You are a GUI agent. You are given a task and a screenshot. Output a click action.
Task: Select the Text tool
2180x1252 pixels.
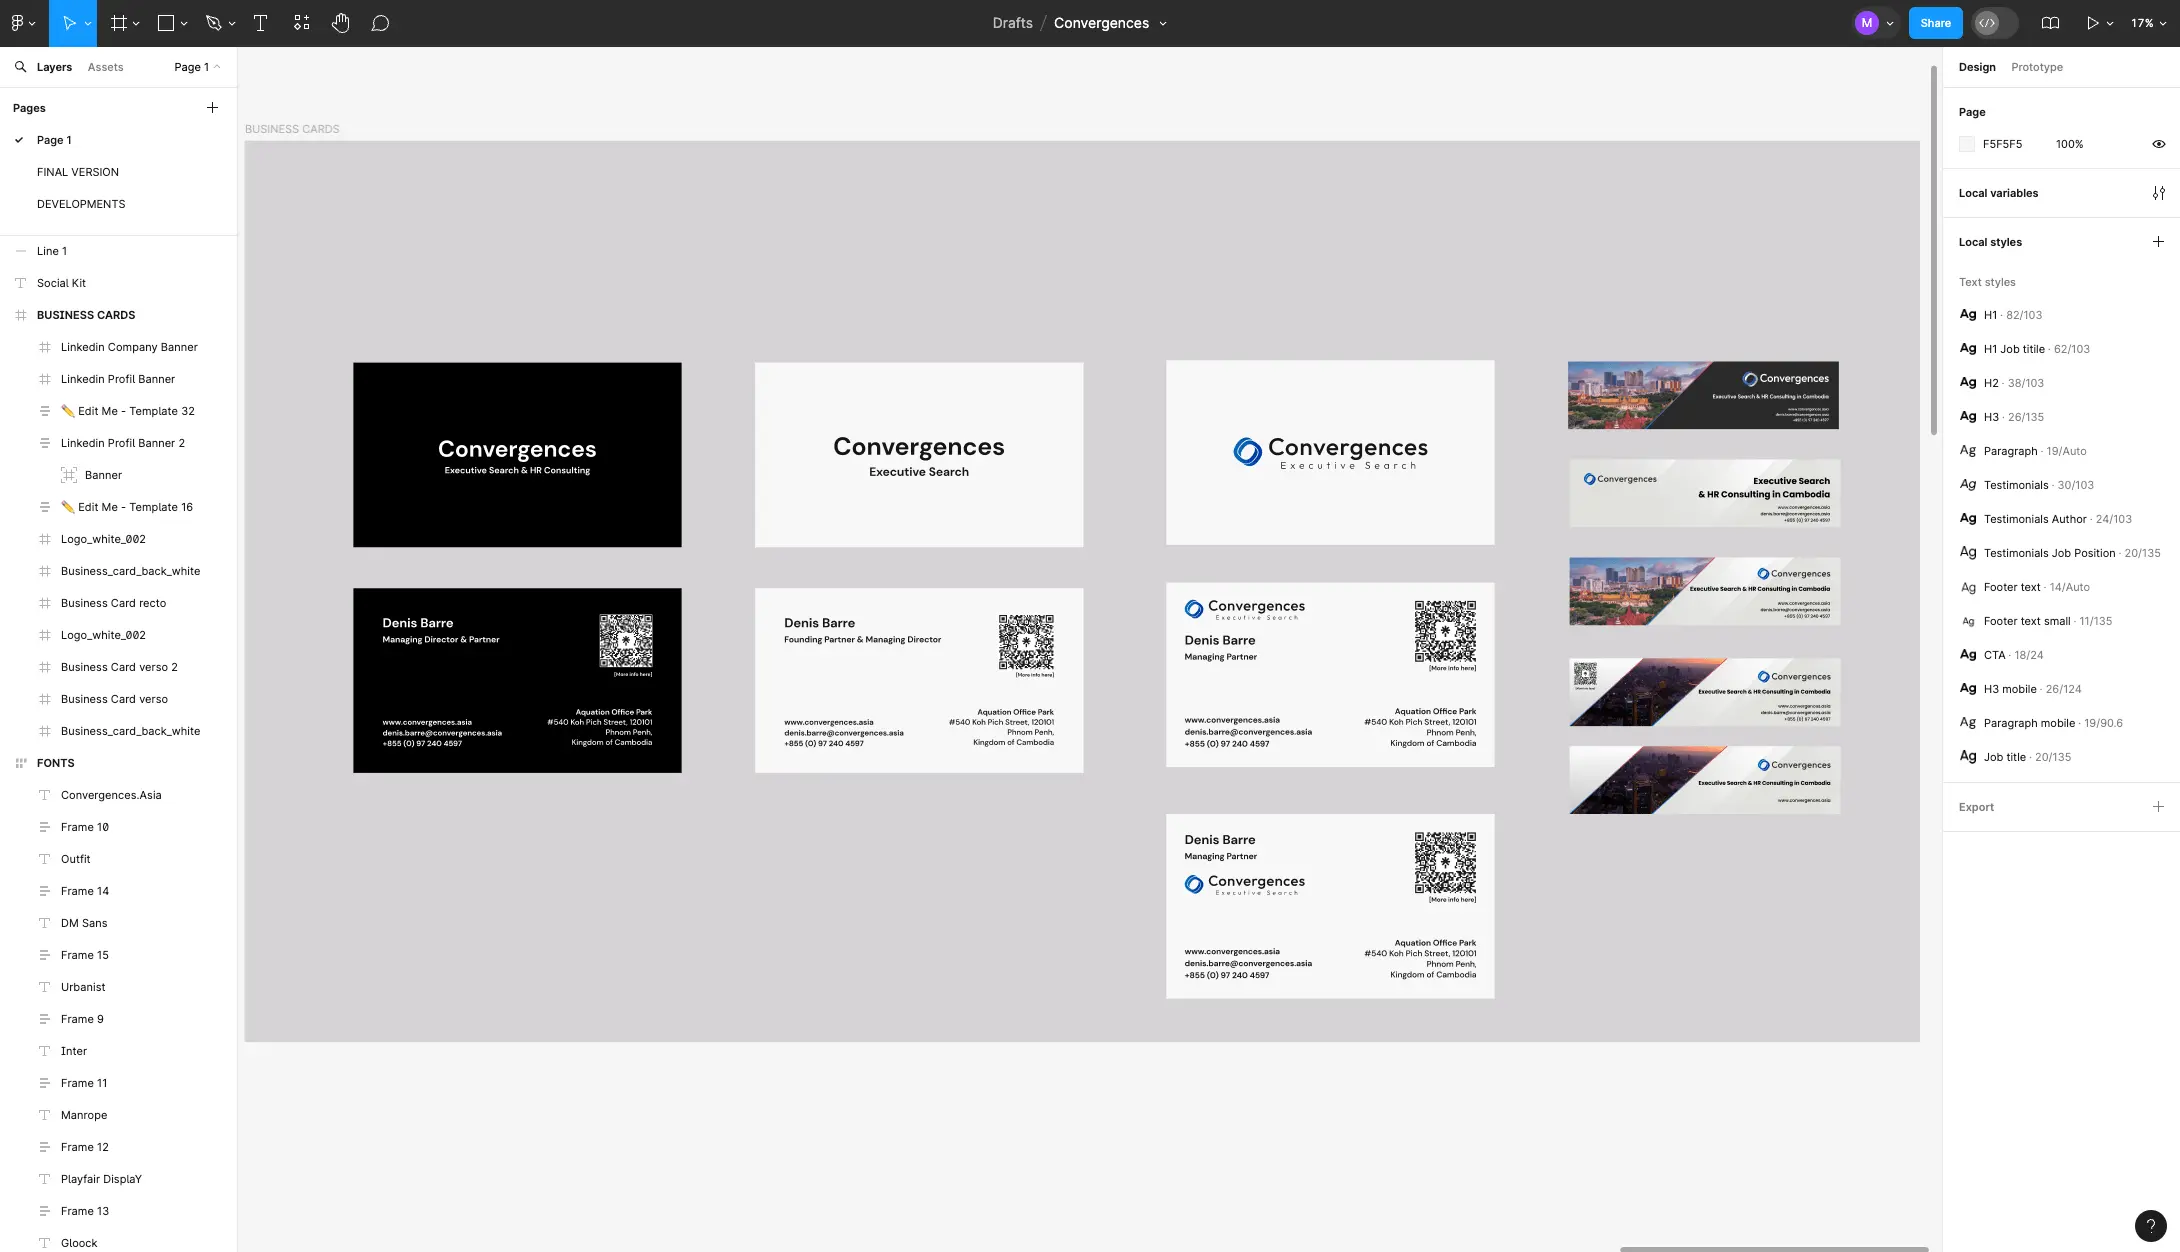260,23
